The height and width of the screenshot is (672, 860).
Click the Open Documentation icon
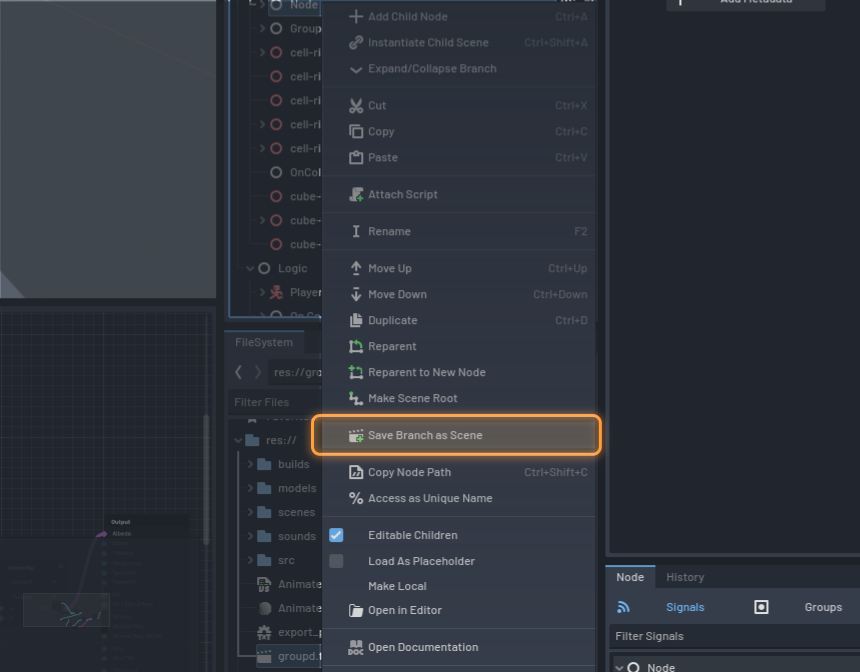(356, 647)
